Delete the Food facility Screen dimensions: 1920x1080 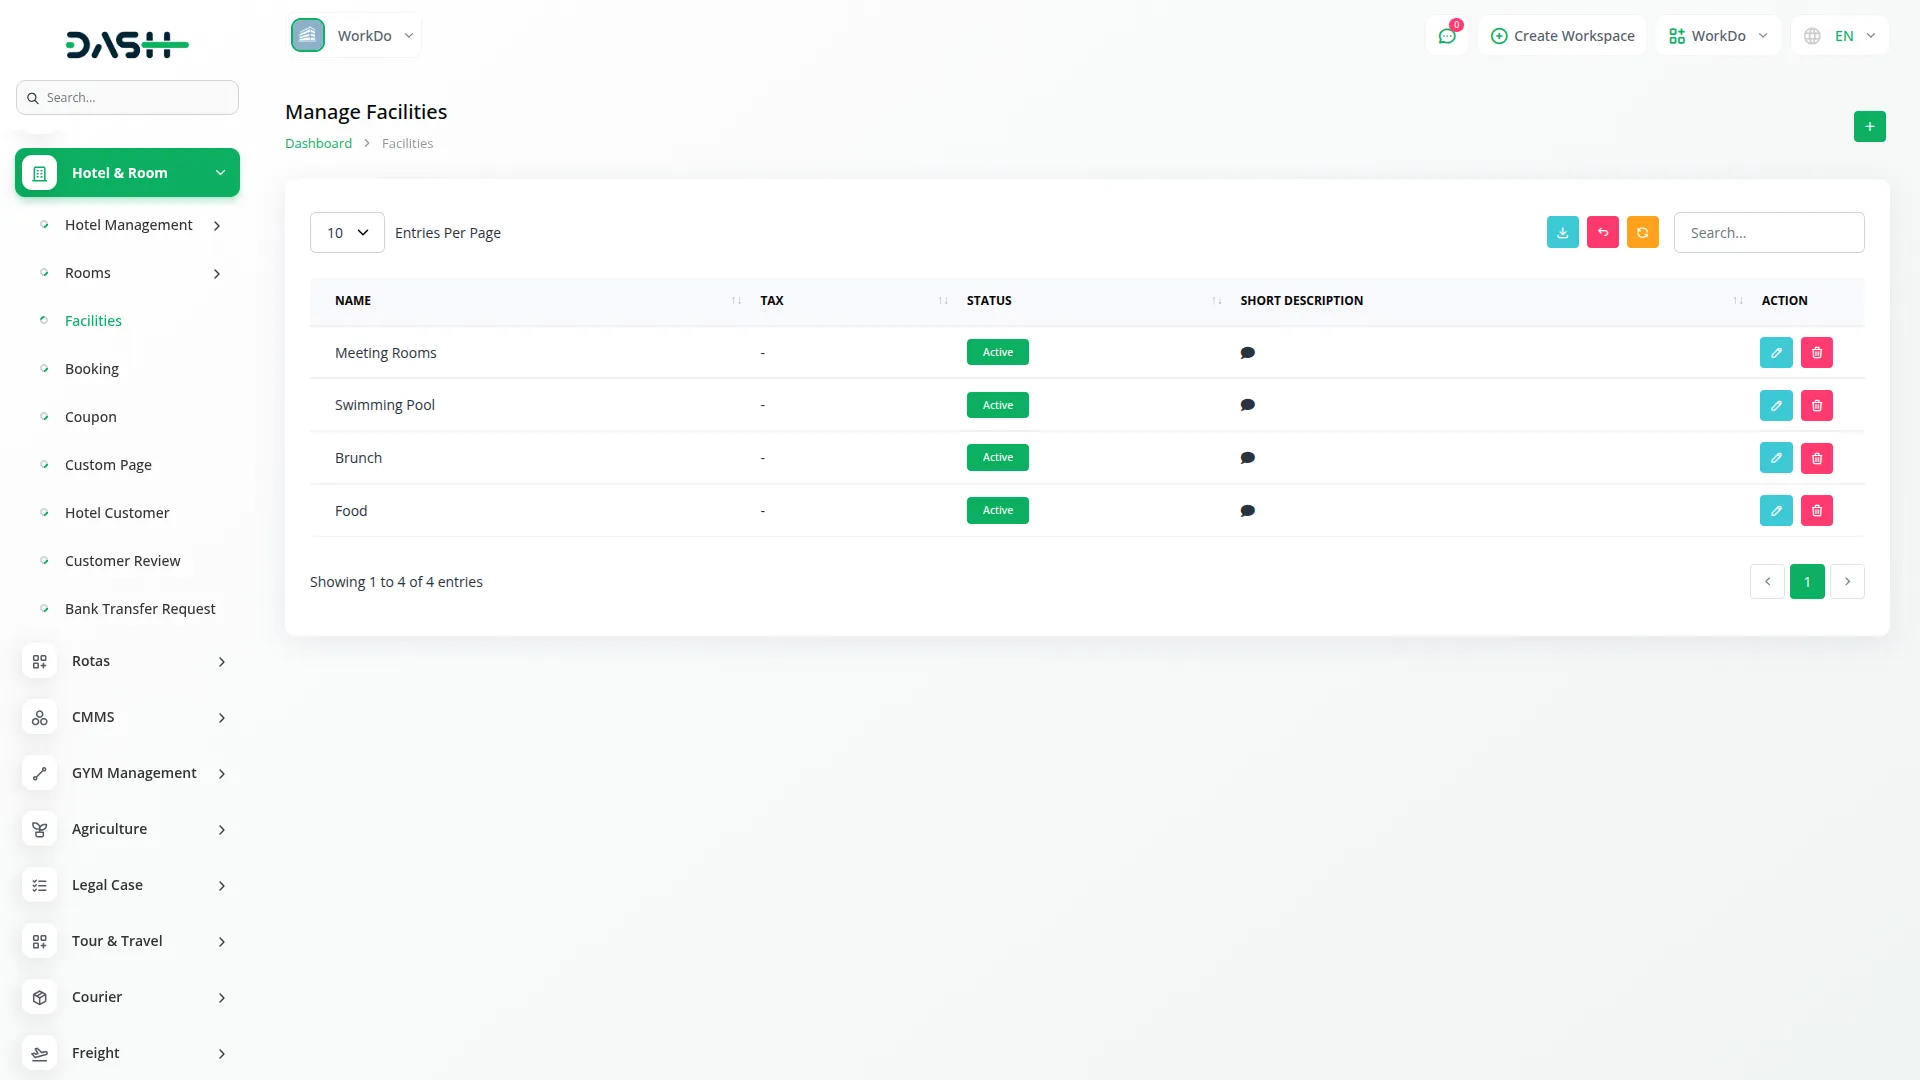point(1816,511)
